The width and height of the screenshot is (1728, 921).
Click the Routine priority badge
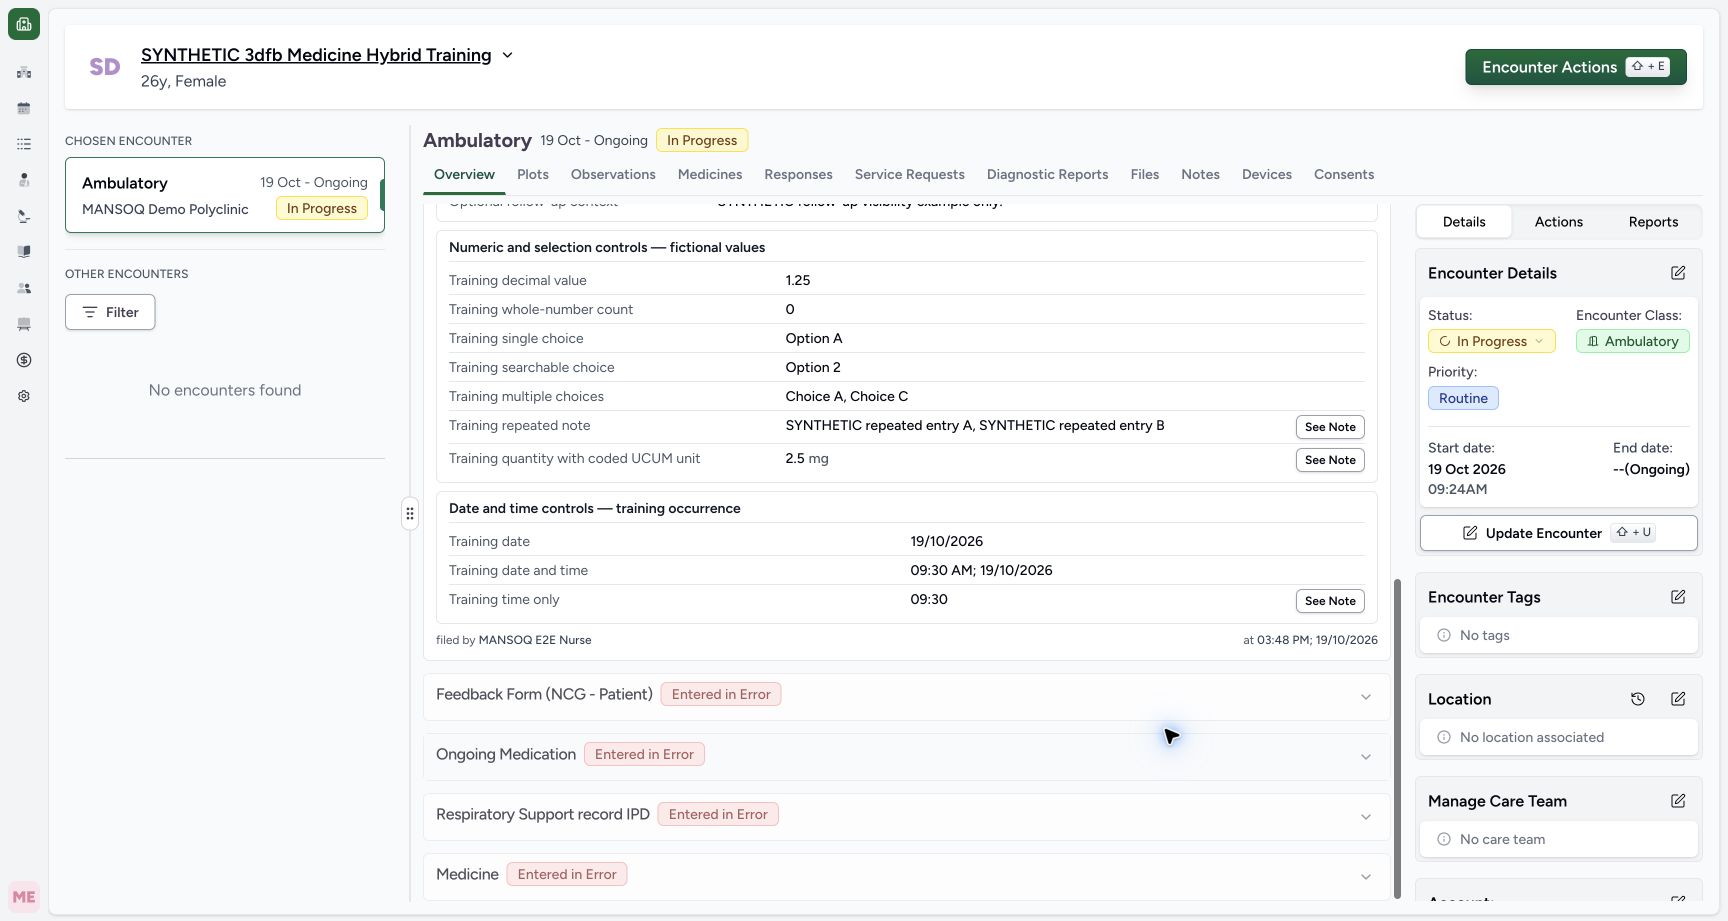pos(1463,398)
